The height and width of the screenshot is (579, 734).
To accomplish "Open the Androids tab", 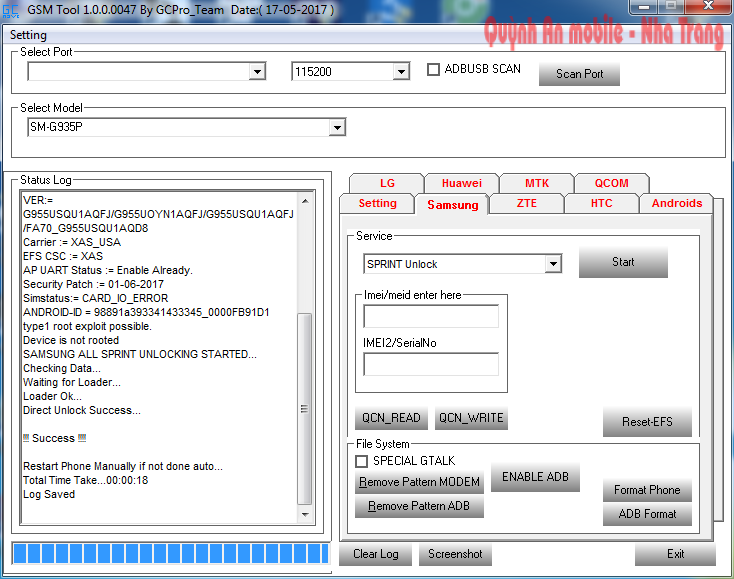I will point(677,203).
